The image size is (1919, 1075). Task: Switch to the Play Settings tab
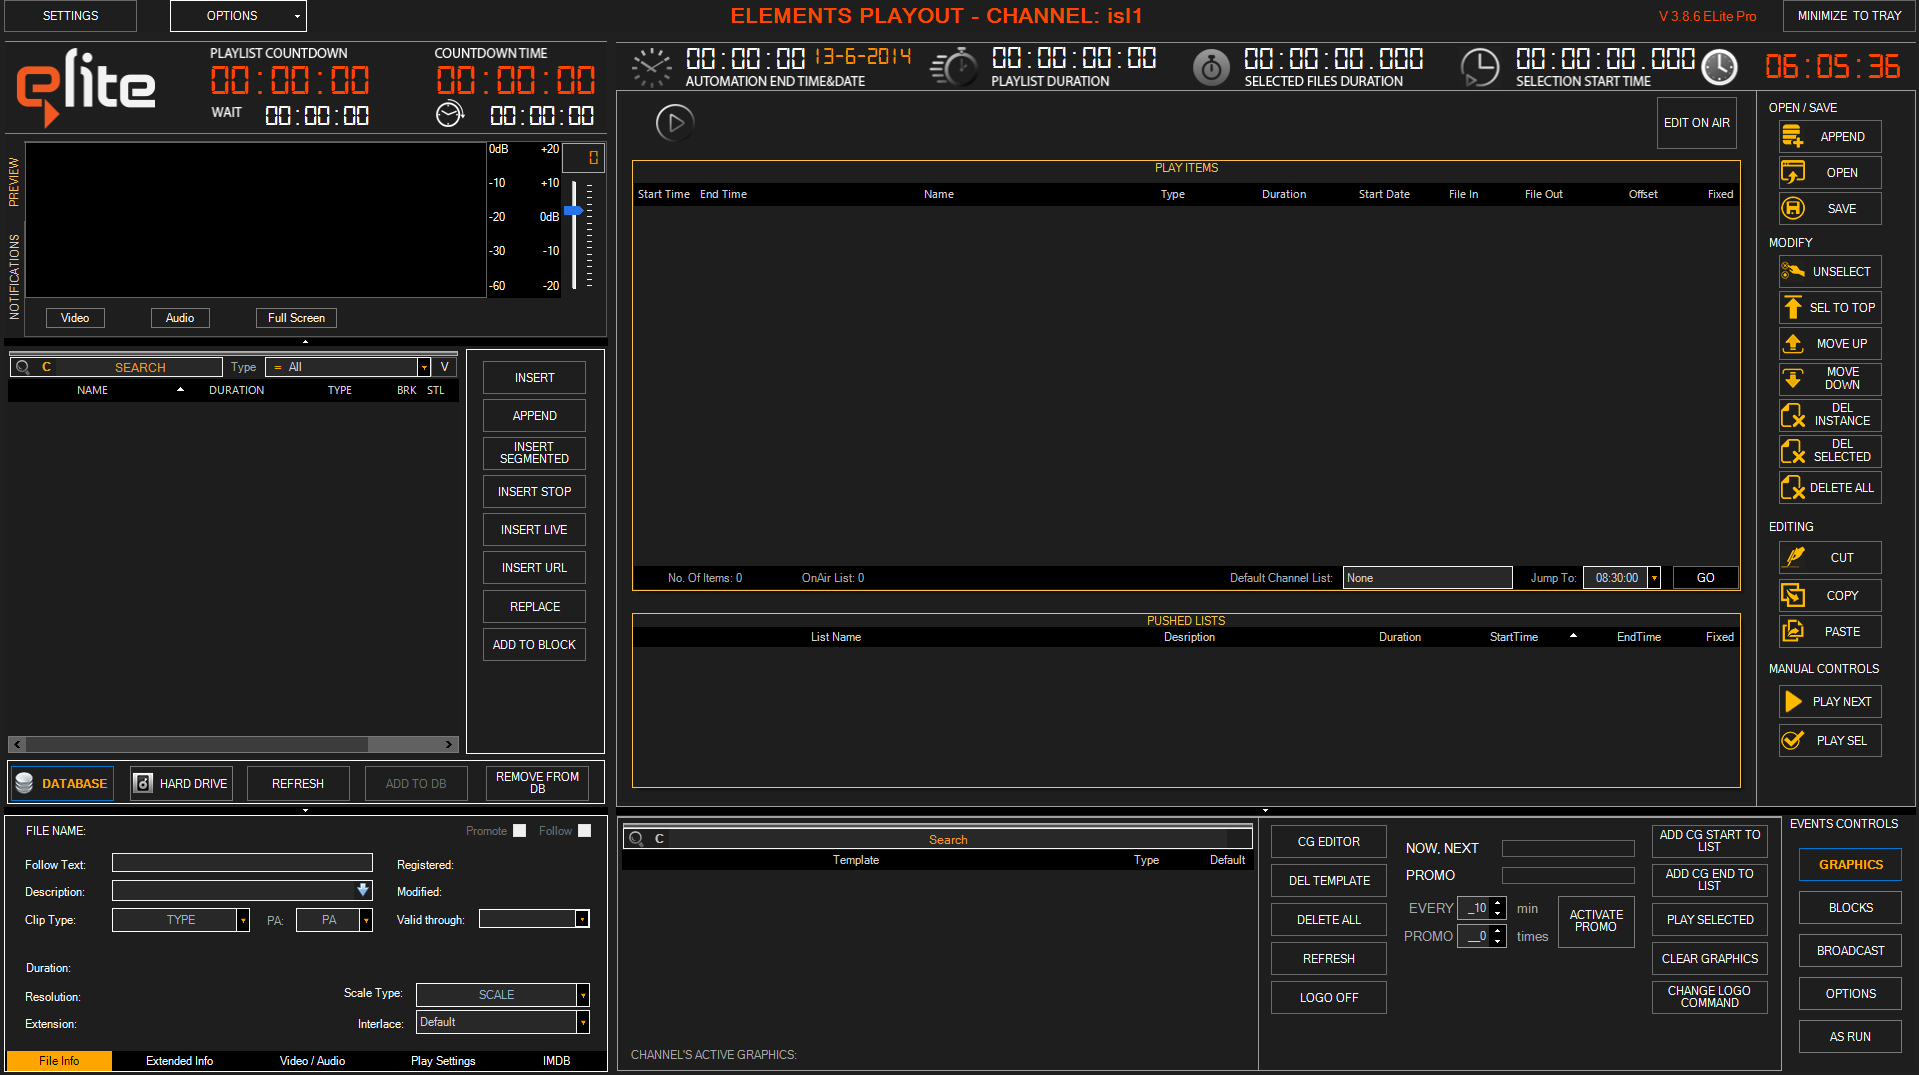443,1061
